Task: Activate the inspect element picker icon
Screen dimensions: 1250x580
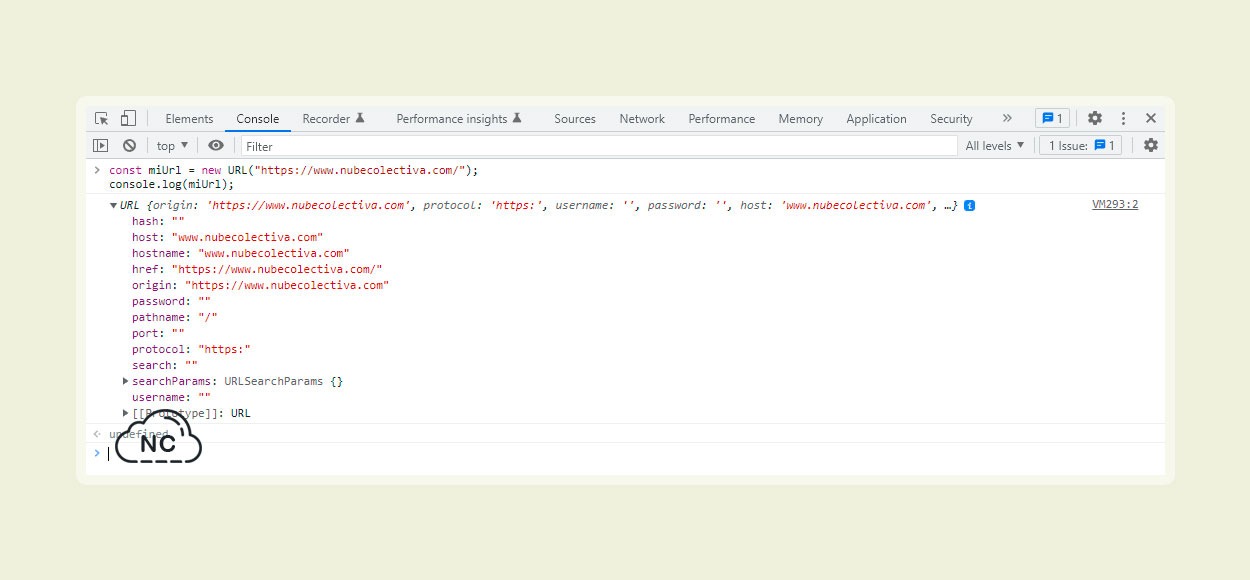Action: (x=101, y=118)
